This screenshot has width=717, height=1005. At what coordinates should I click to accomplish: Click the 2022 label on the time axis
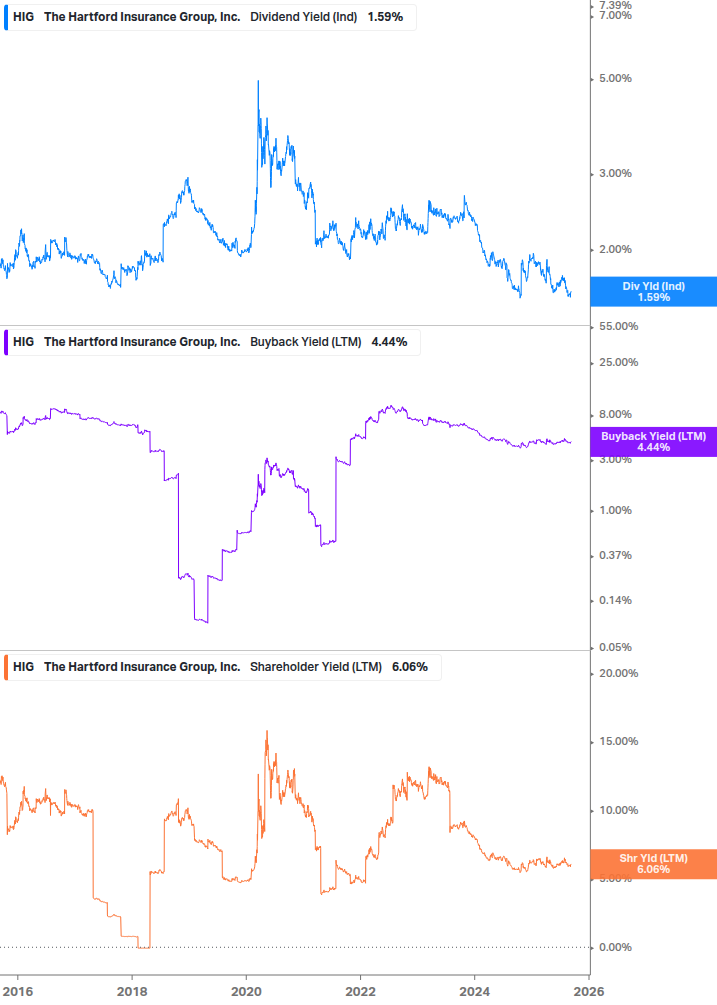360,992
